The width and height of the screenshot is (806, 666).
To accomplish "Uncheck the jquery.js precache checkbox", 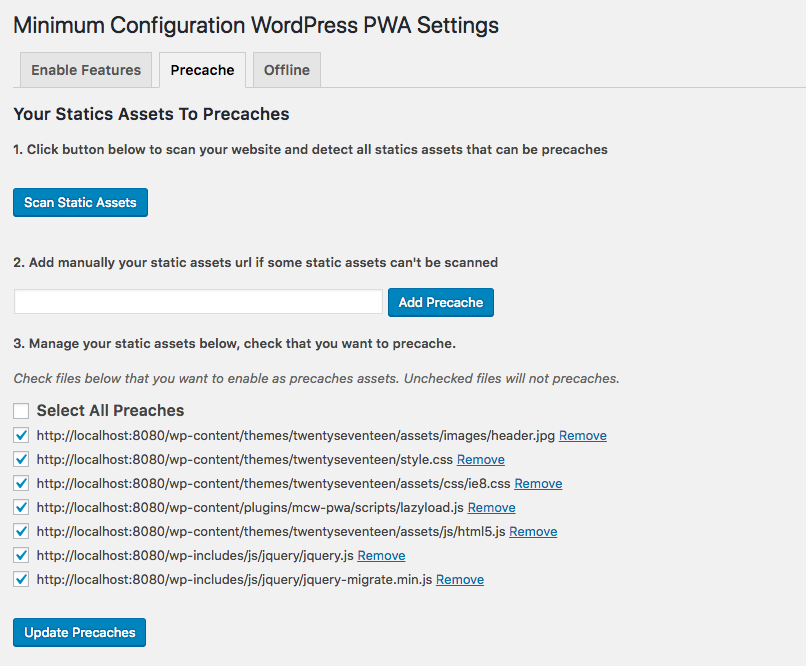I will click(x=21, y=555).
